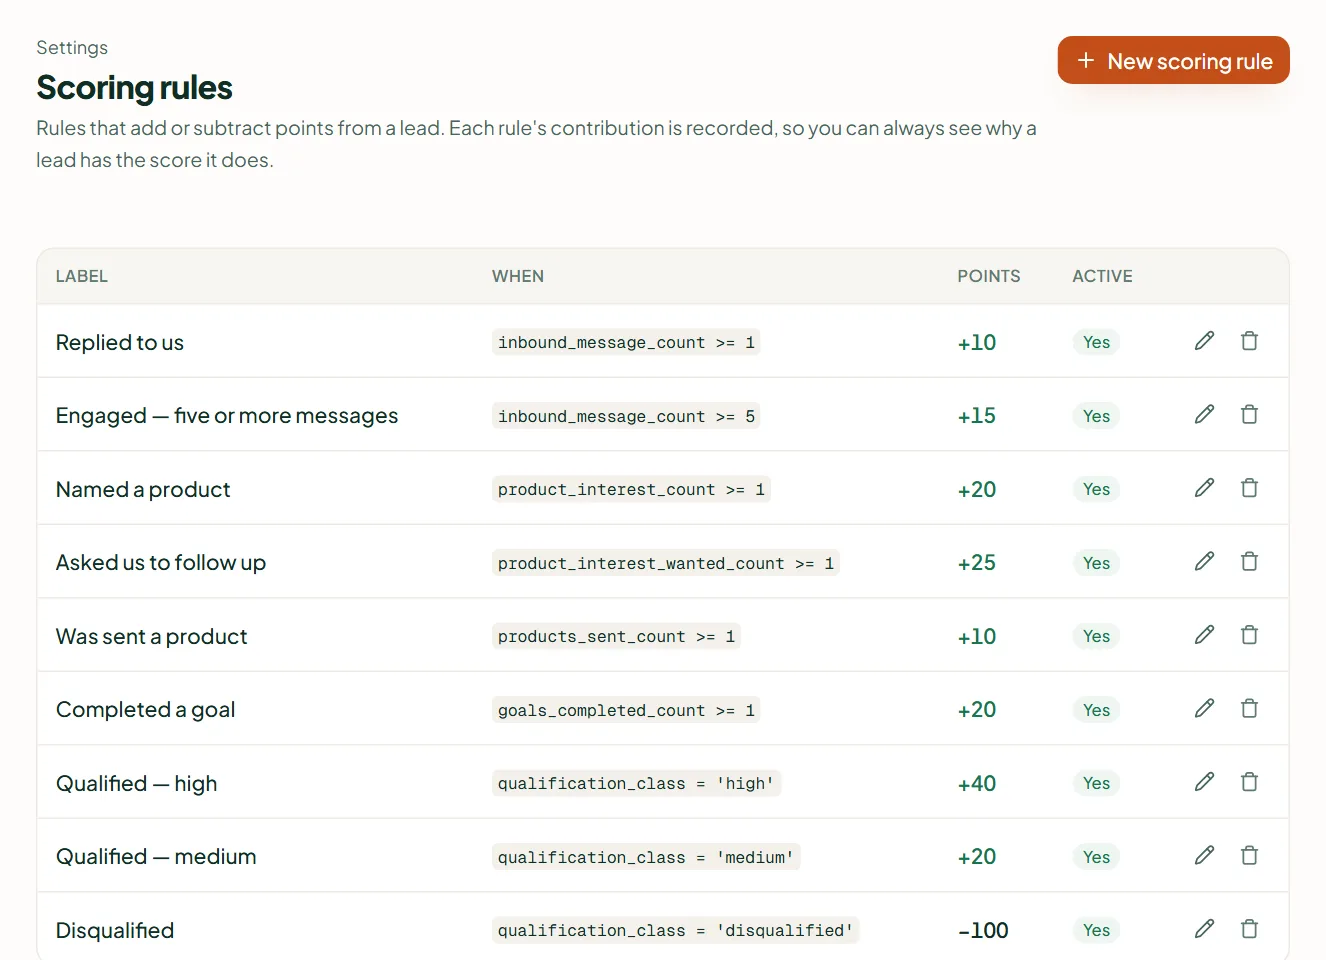
Task: Edit the 'Qualified — medium' rule
Action: (1204, 855)
